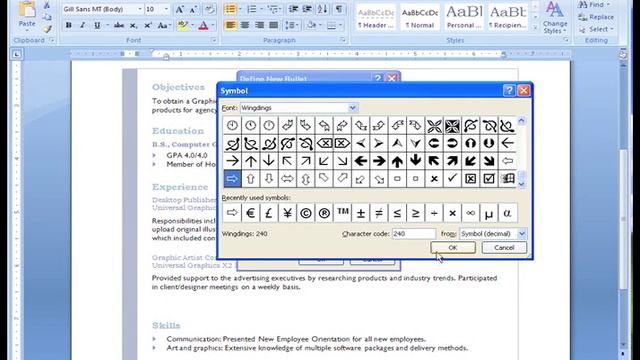Click the Symbol dialog help button
640x360 pixels.
click(x=509, y=90)
